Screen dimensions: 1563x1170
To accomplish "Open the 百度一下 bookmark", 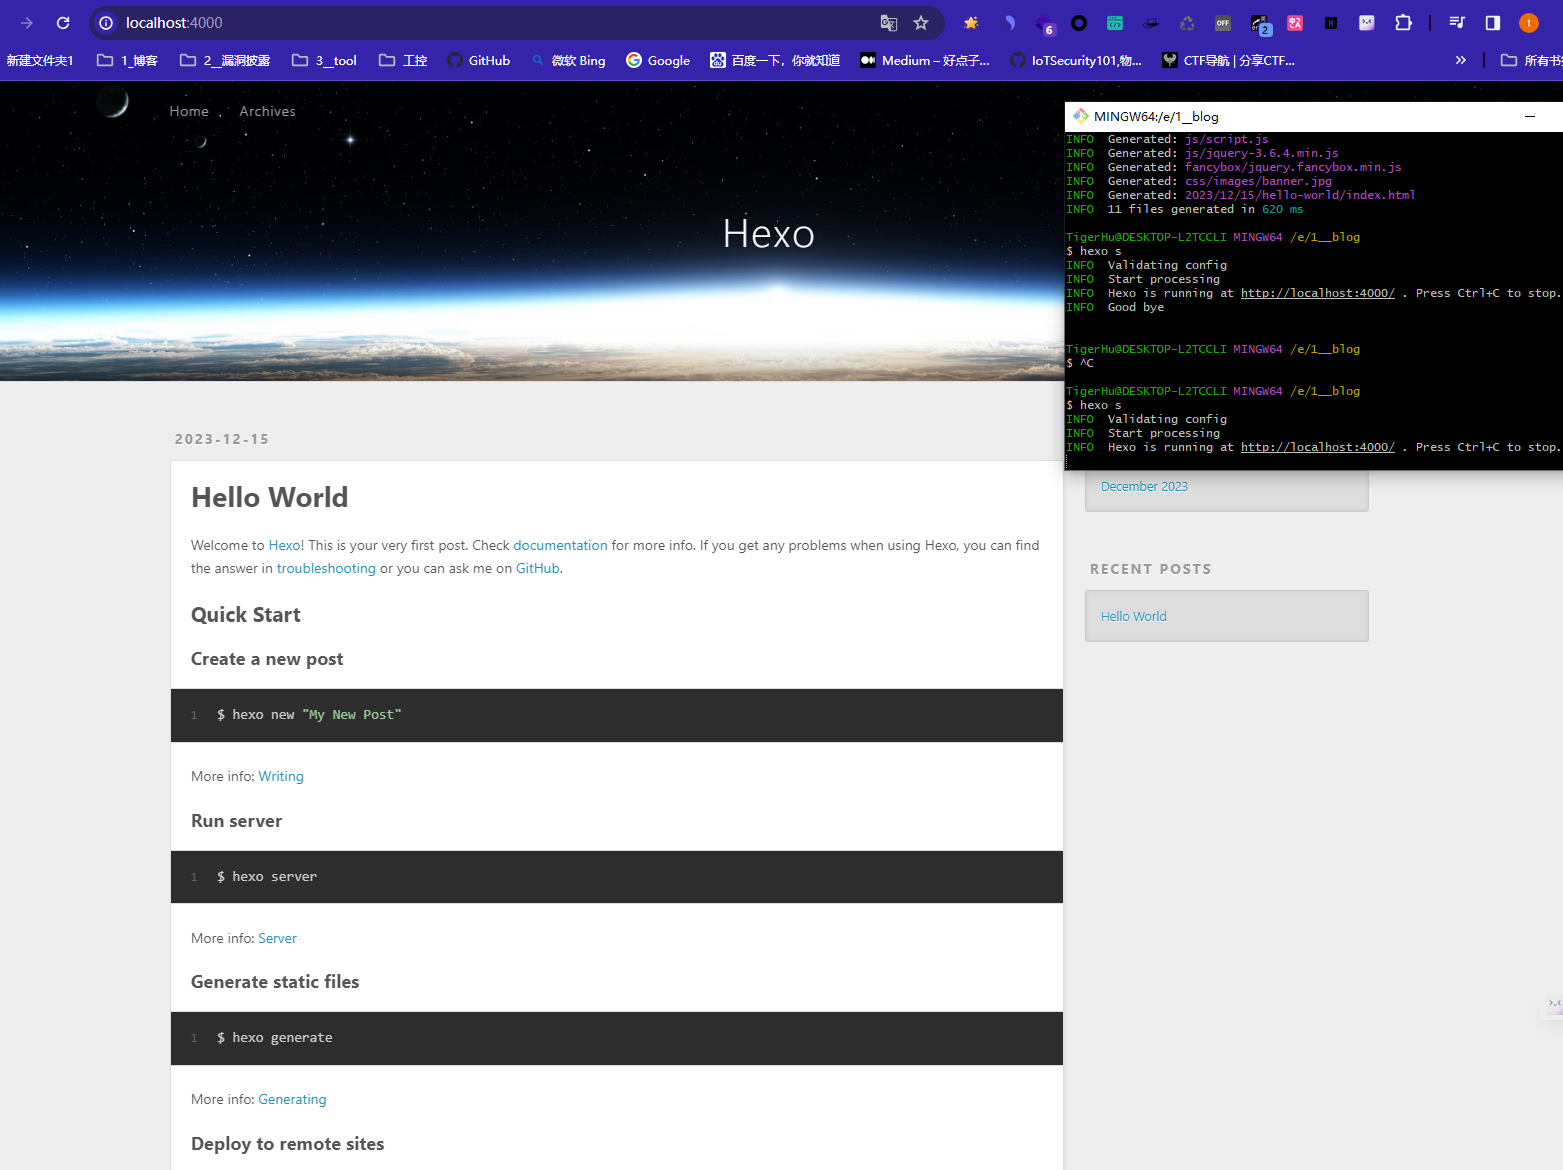I will point(775,60).
